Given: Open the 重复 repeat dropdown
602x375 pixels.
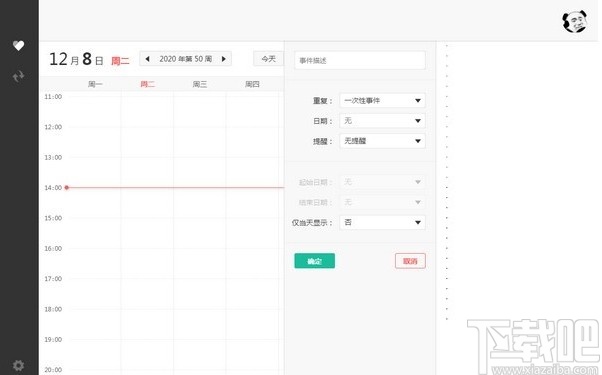Looking at the screenshot, I should pyautogui.click(x=382, y=101).
